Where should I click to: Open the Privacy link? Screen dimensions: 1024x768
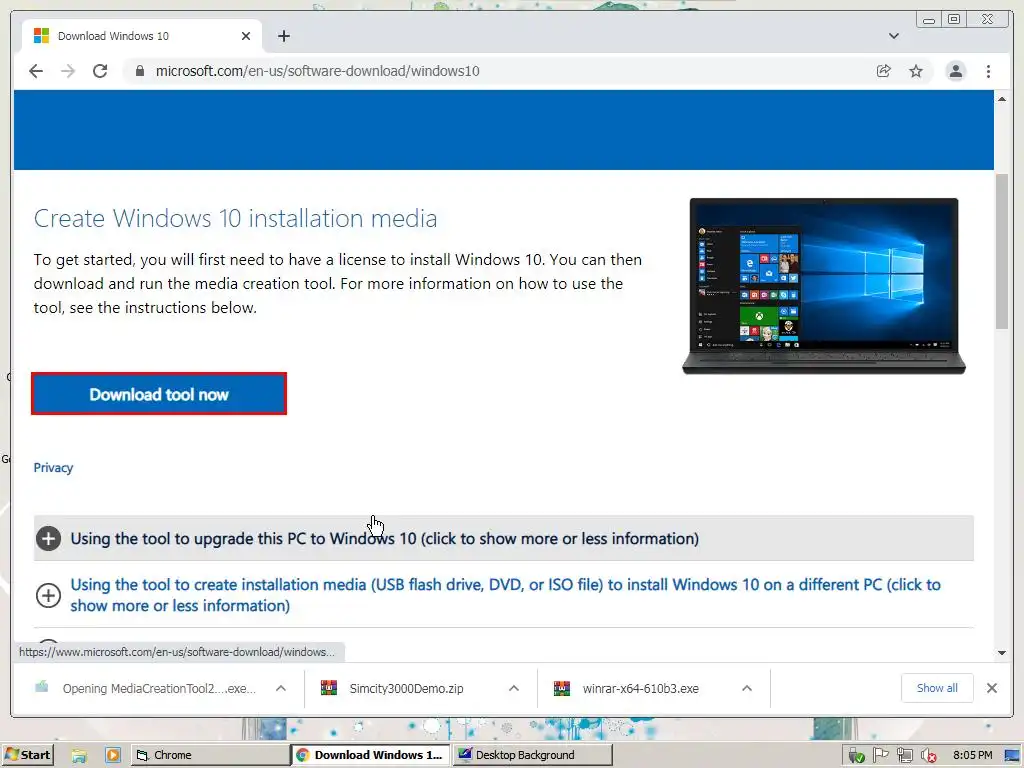pyautogui.click(x=54, y=468)
